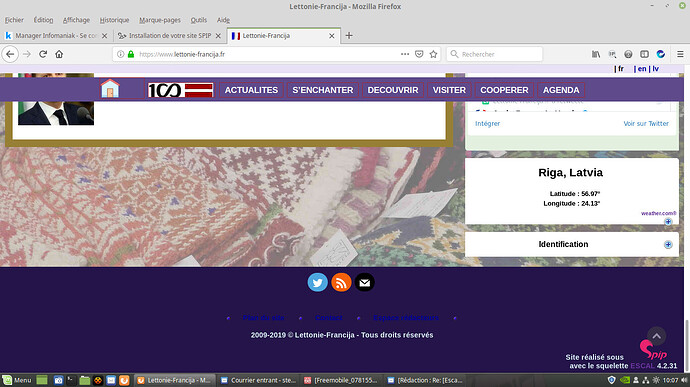Close the Manager Infomaniak tab
Viewport: 690px width, 387px height.
pyautogui.click(x=105, y=36)
